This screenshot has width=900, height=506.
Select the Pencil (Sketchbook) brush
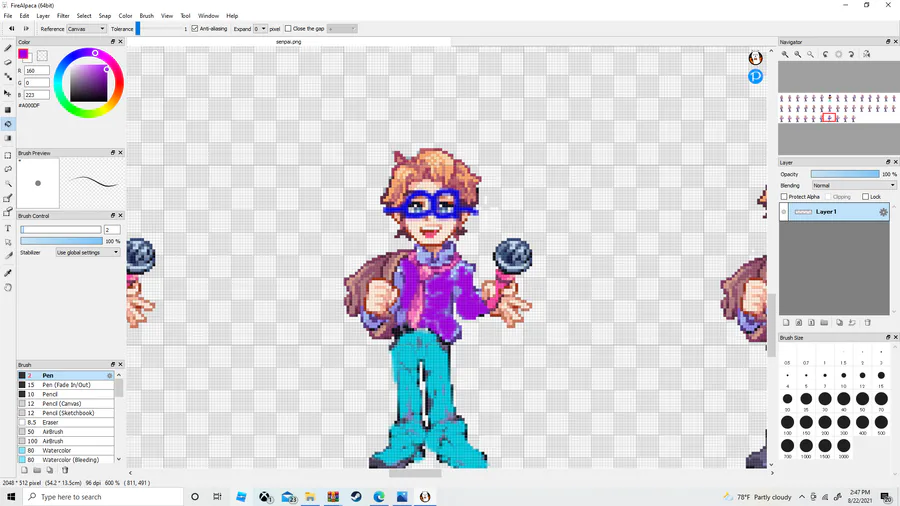(66, 413)
